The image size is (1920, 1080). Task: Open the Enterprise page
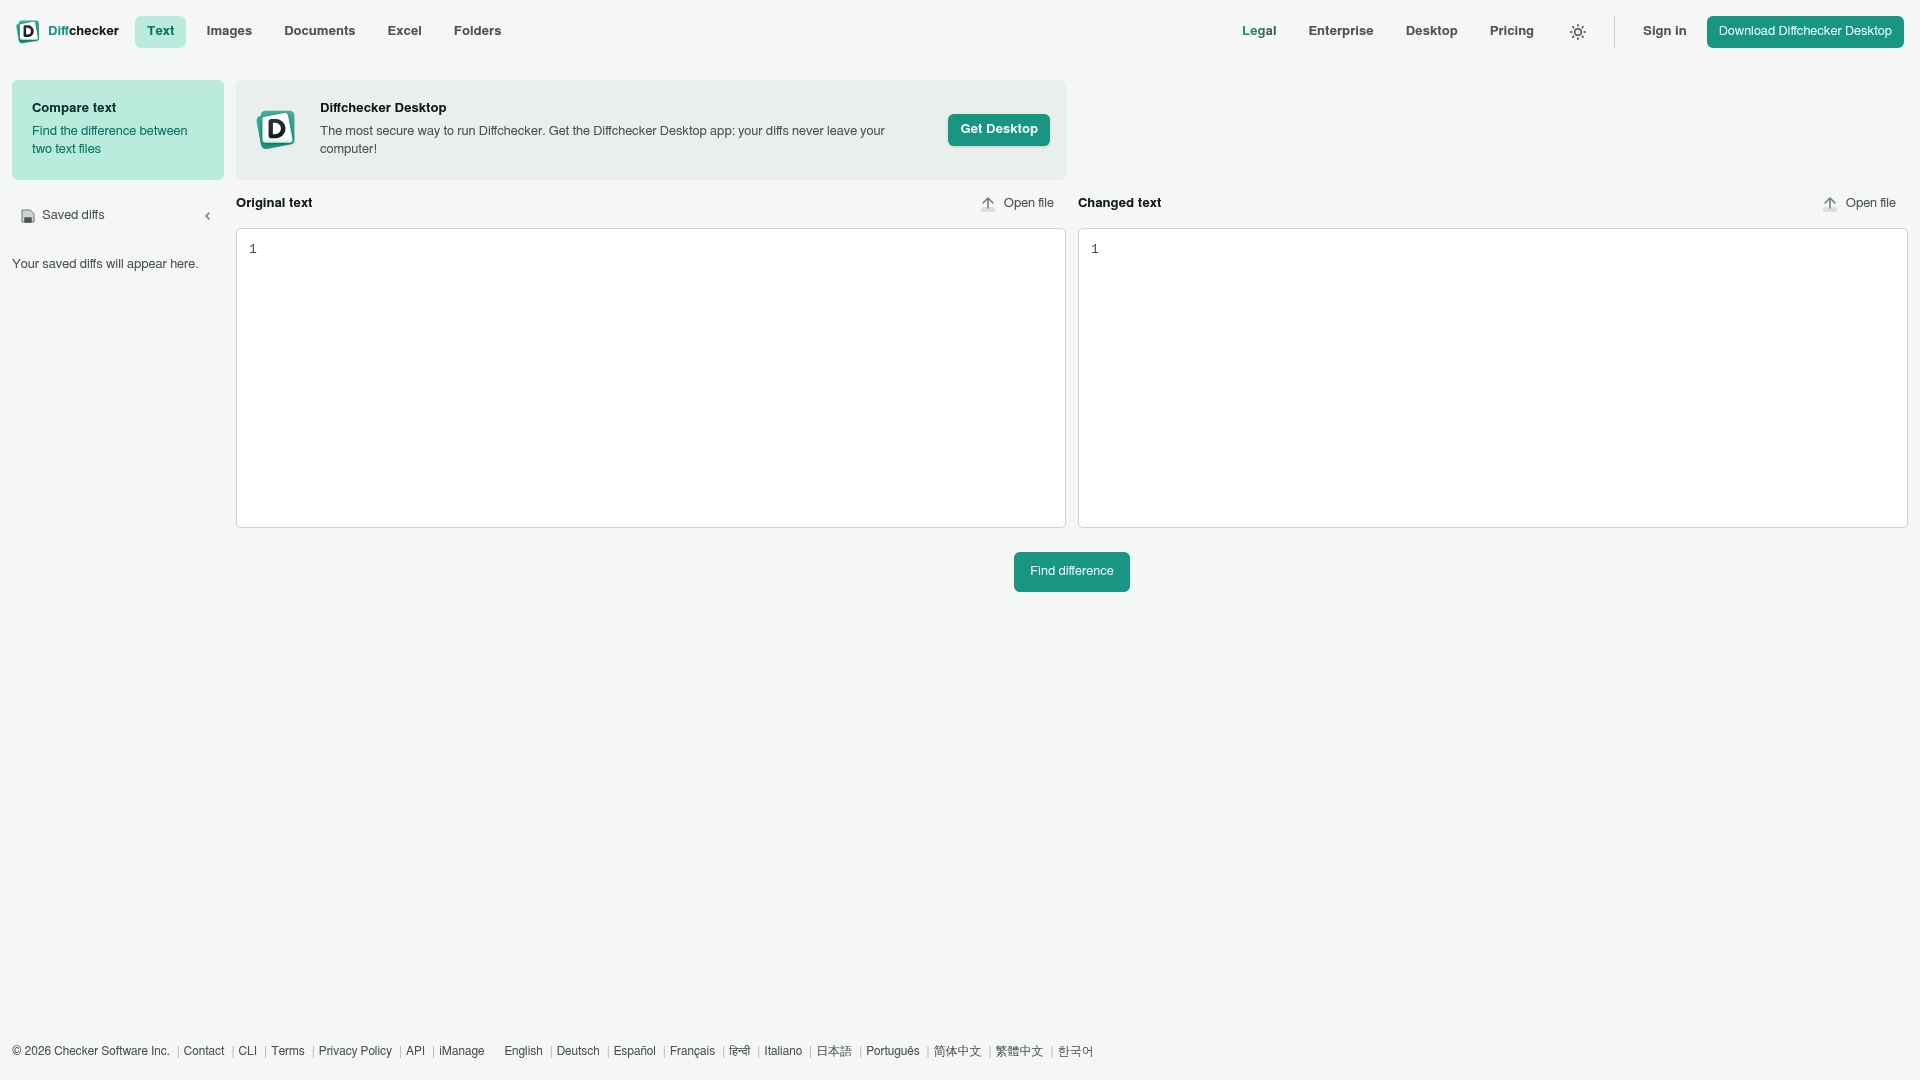click(x=1341, y=32)
